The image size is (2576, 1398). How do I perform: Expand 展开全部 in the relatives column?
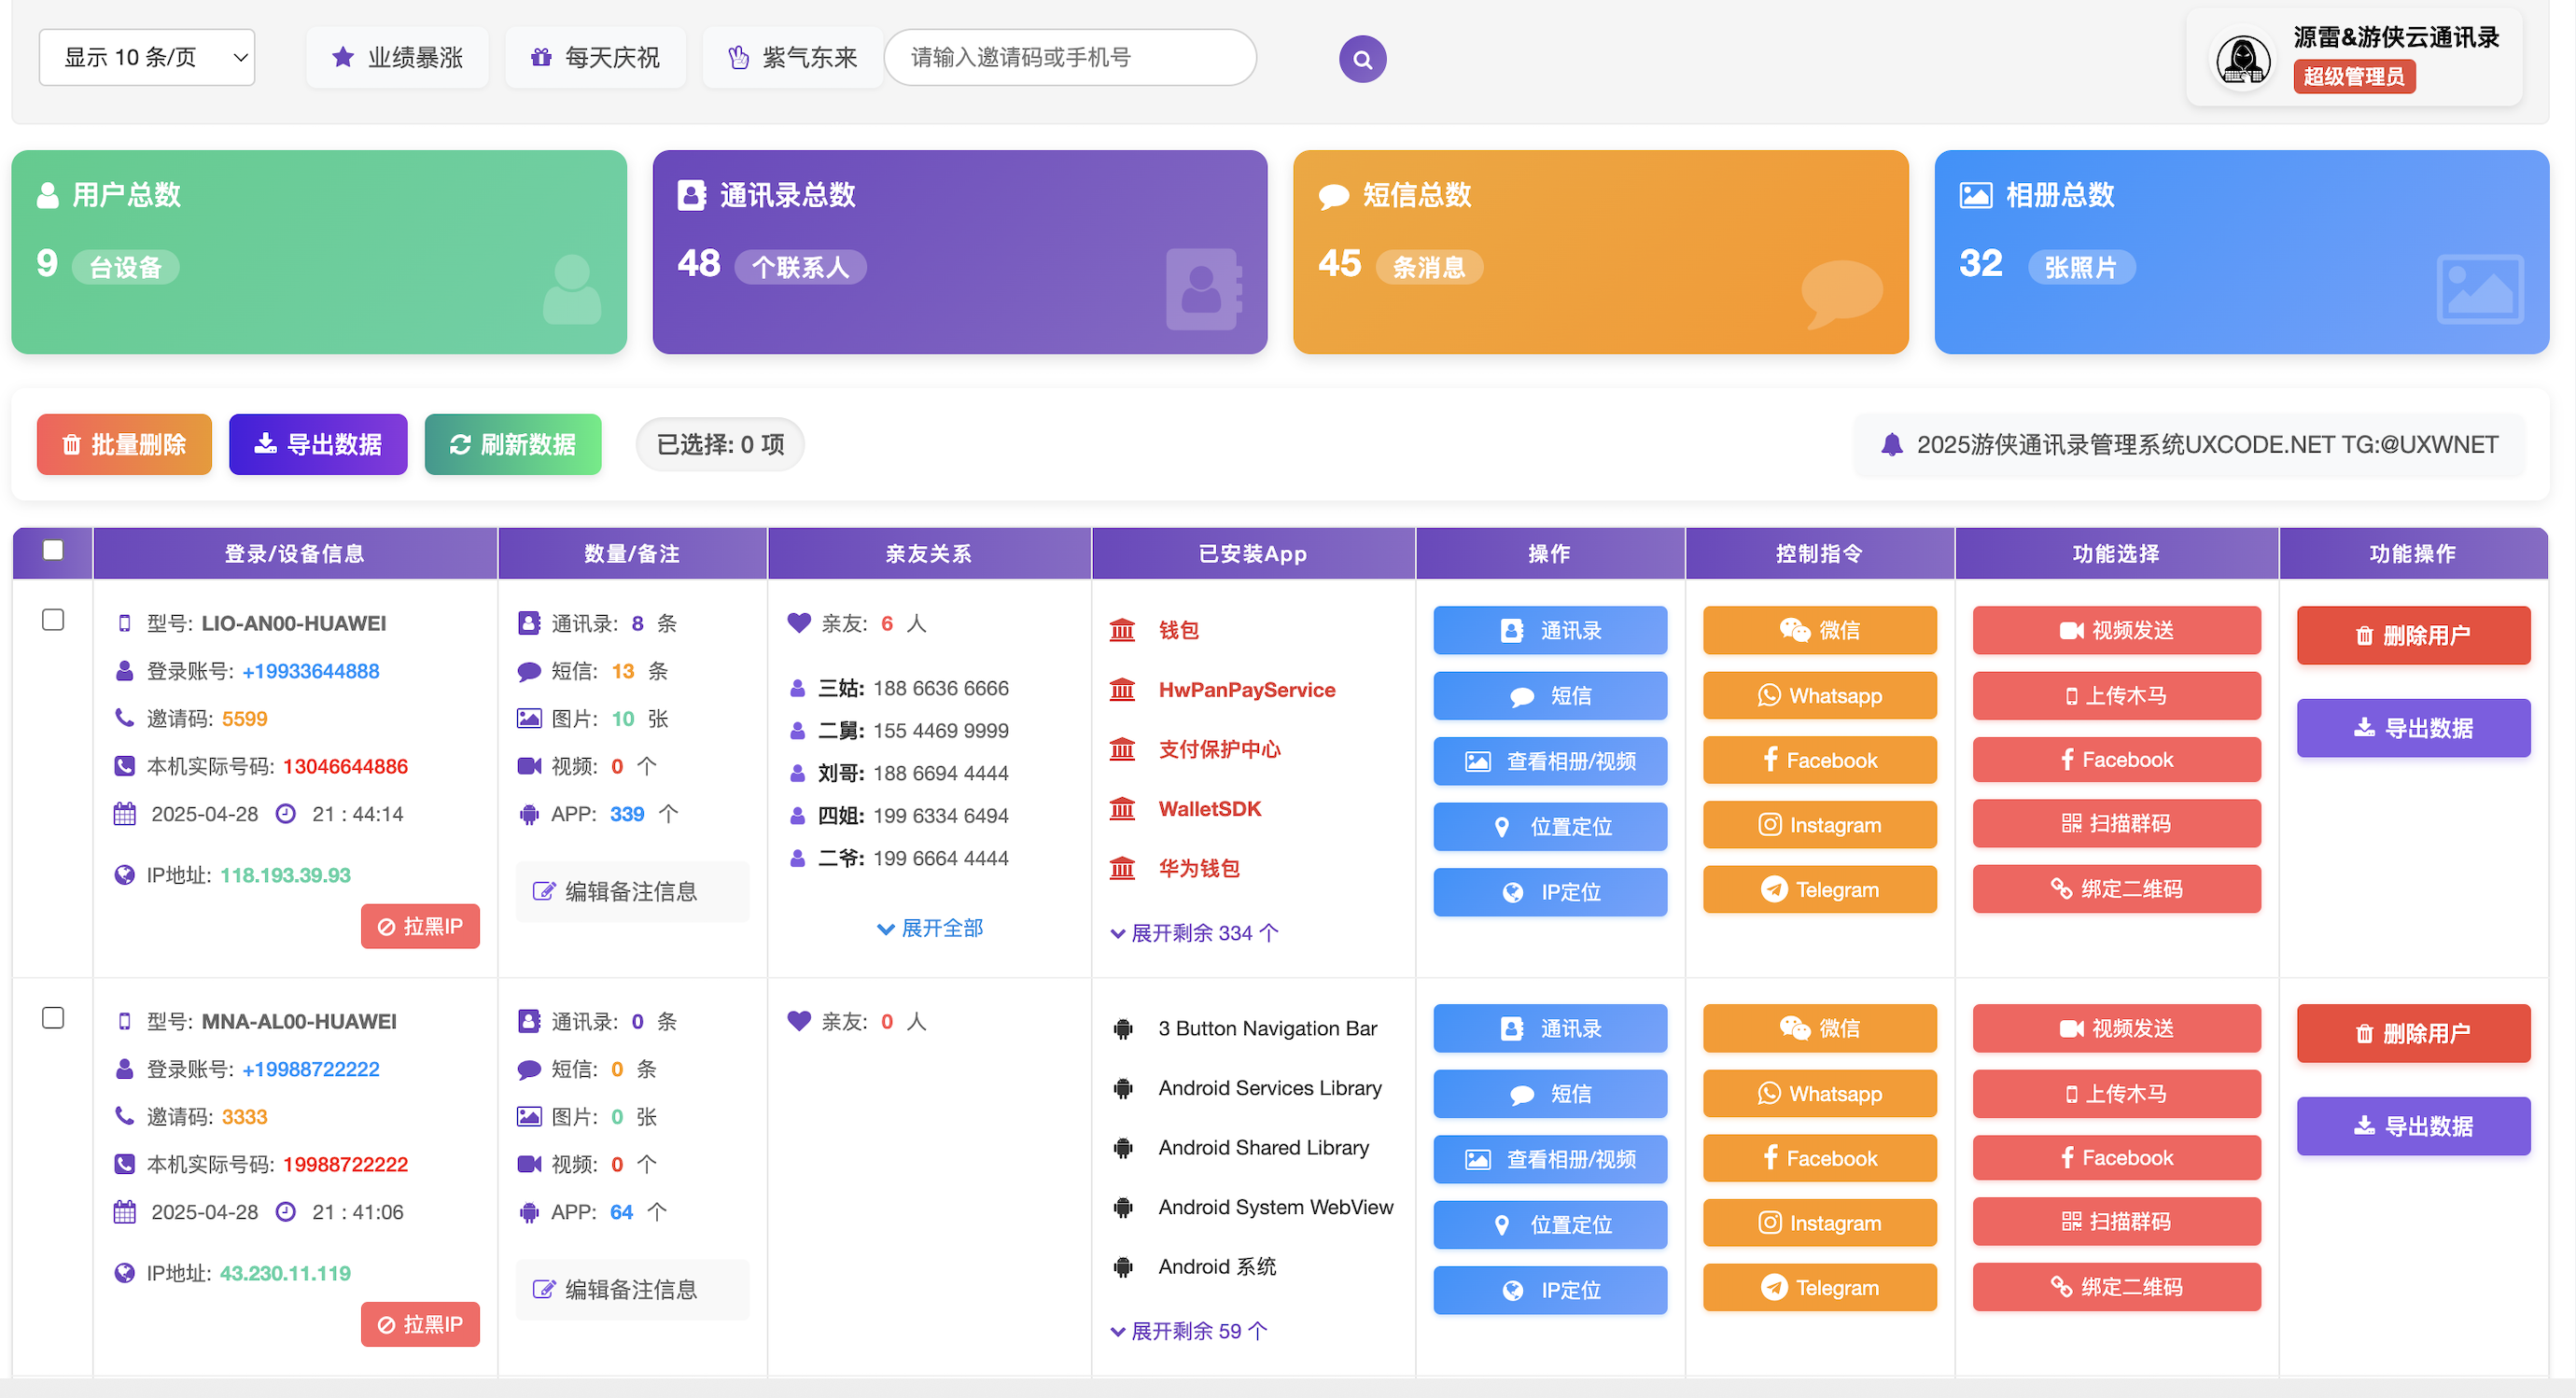tap(930, 928)
